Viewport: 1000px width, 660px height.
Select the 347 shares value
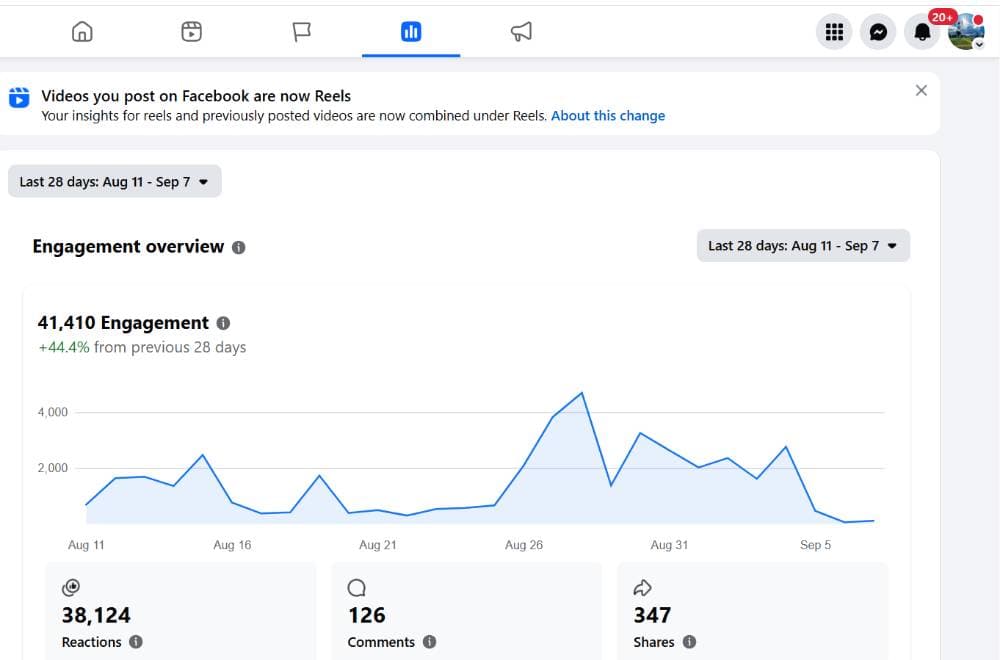click(652, 615)
